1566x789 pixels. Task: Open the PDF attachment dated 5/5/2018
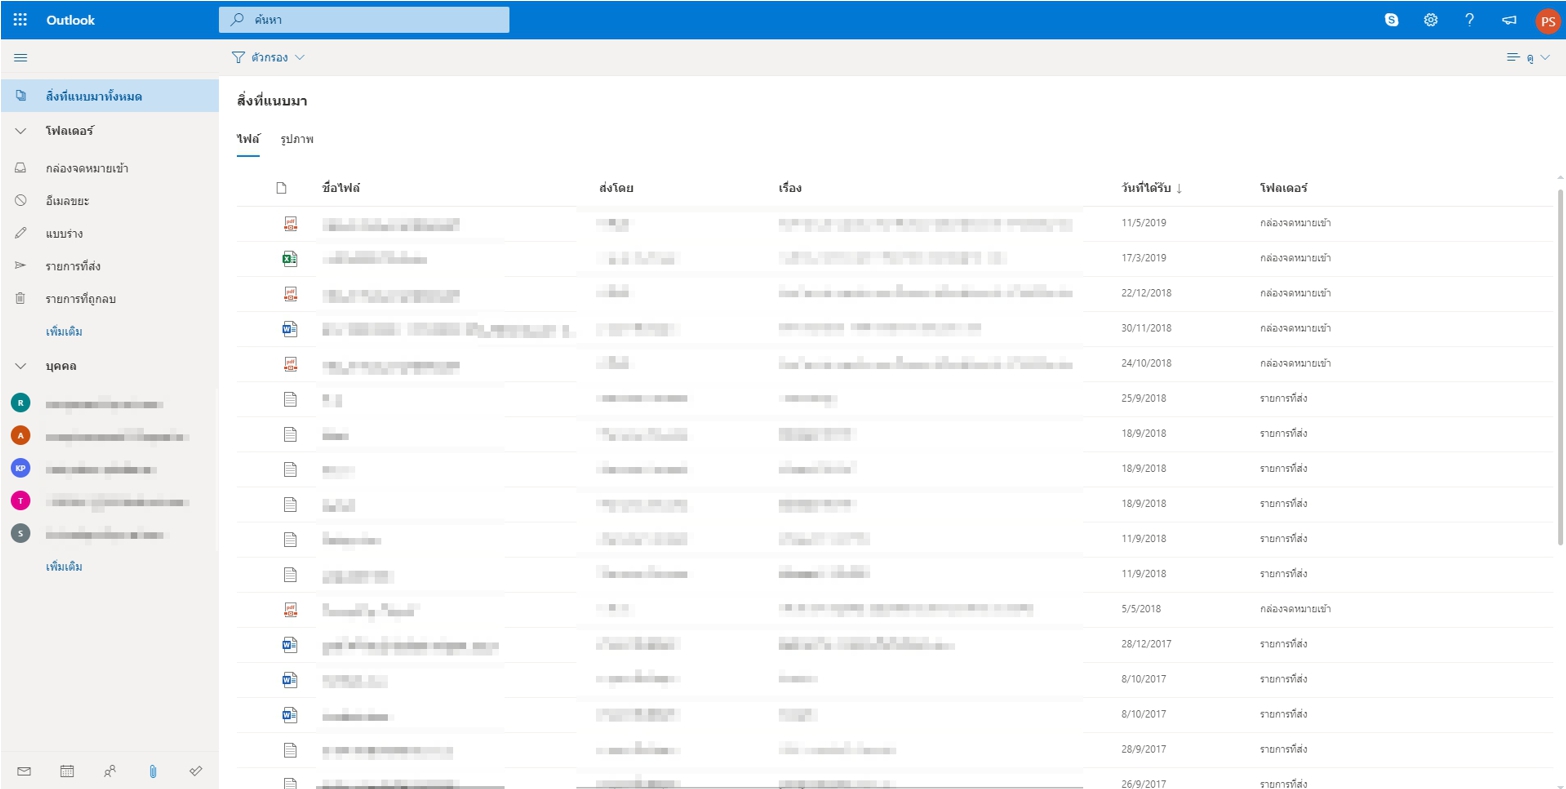(290, 609)
